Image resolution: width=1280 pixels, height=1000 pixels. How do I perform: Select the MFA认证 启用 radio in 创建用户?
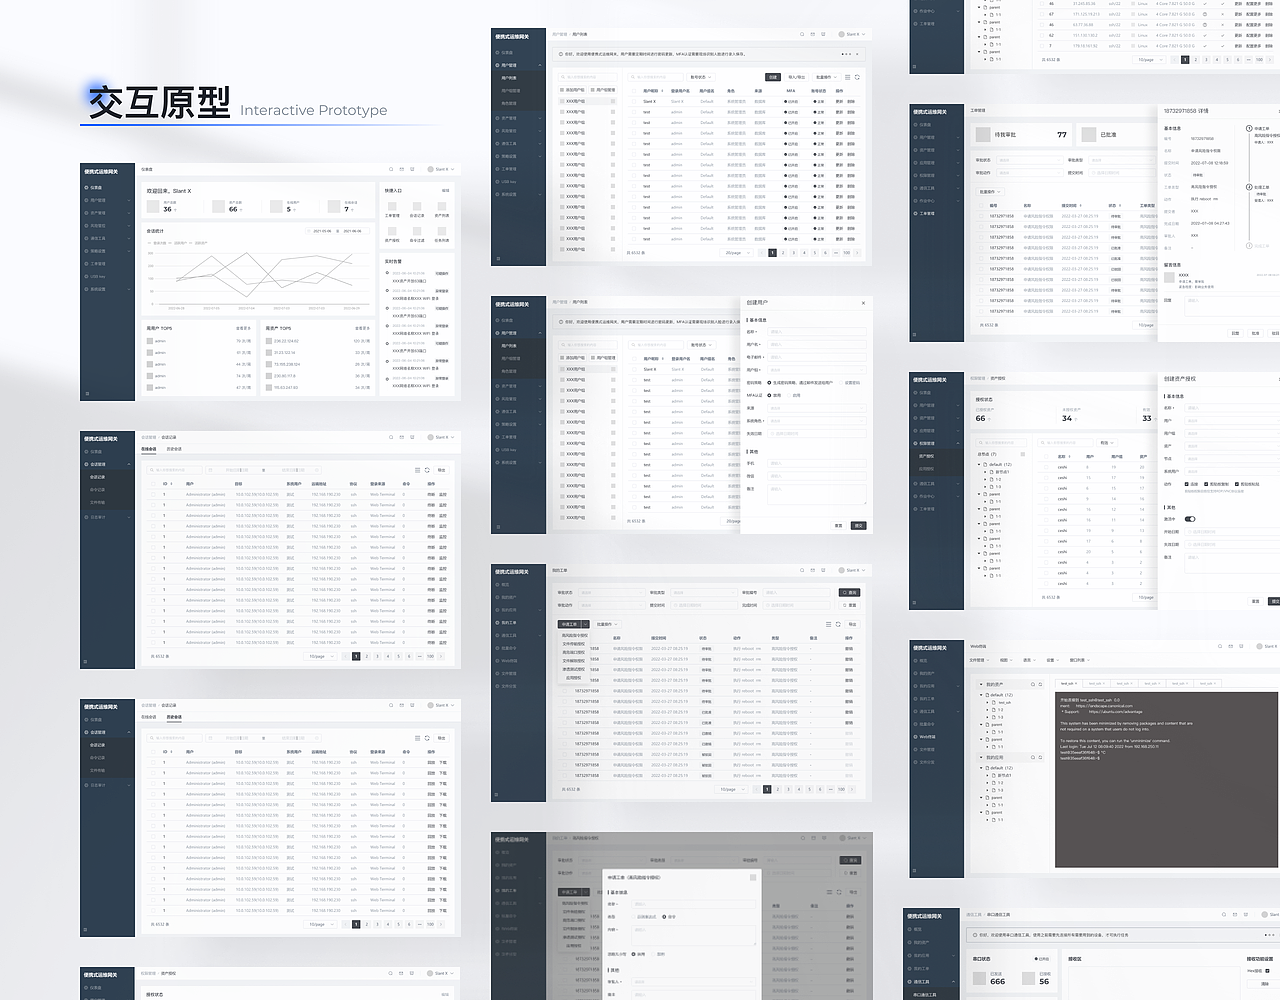789,395
